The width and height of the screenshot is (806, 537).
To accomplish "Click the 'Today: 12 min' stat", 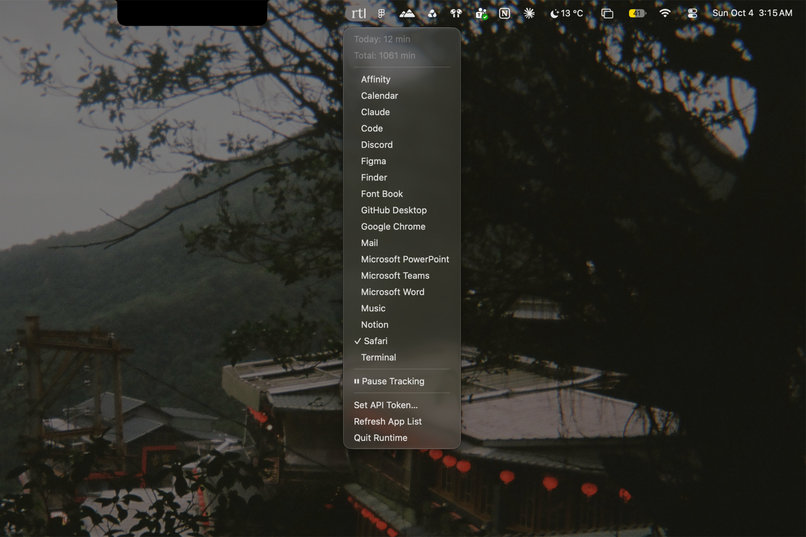I will (x=382, y=39).
